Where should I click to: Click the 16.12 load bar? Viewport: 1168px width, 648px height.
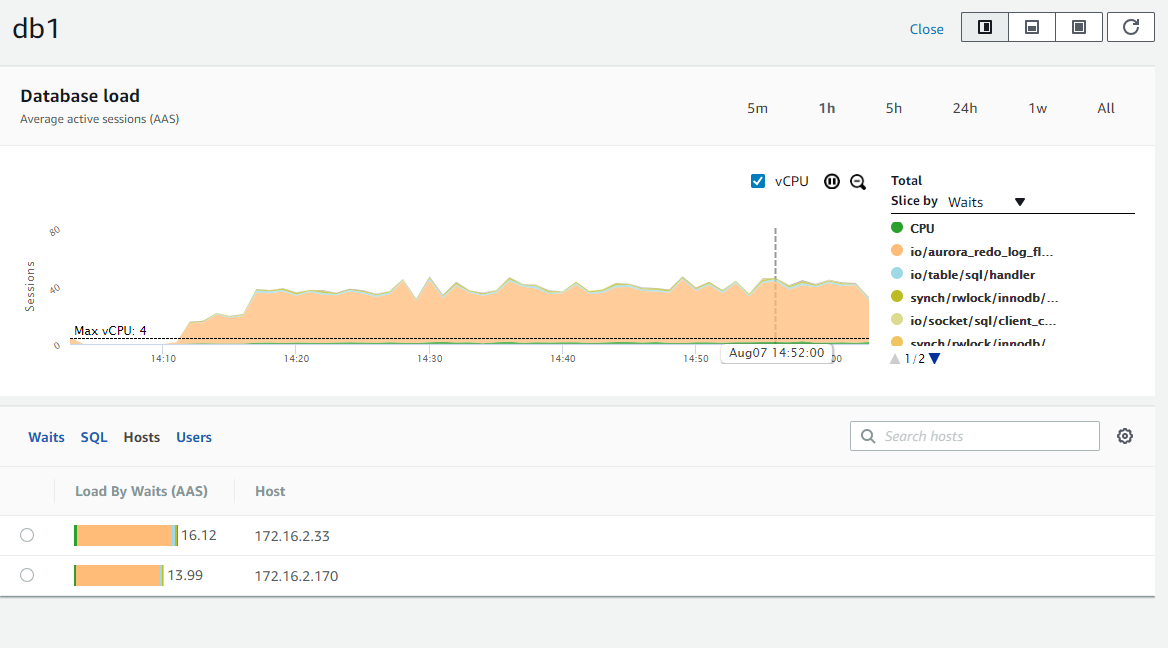coord(126,535)
